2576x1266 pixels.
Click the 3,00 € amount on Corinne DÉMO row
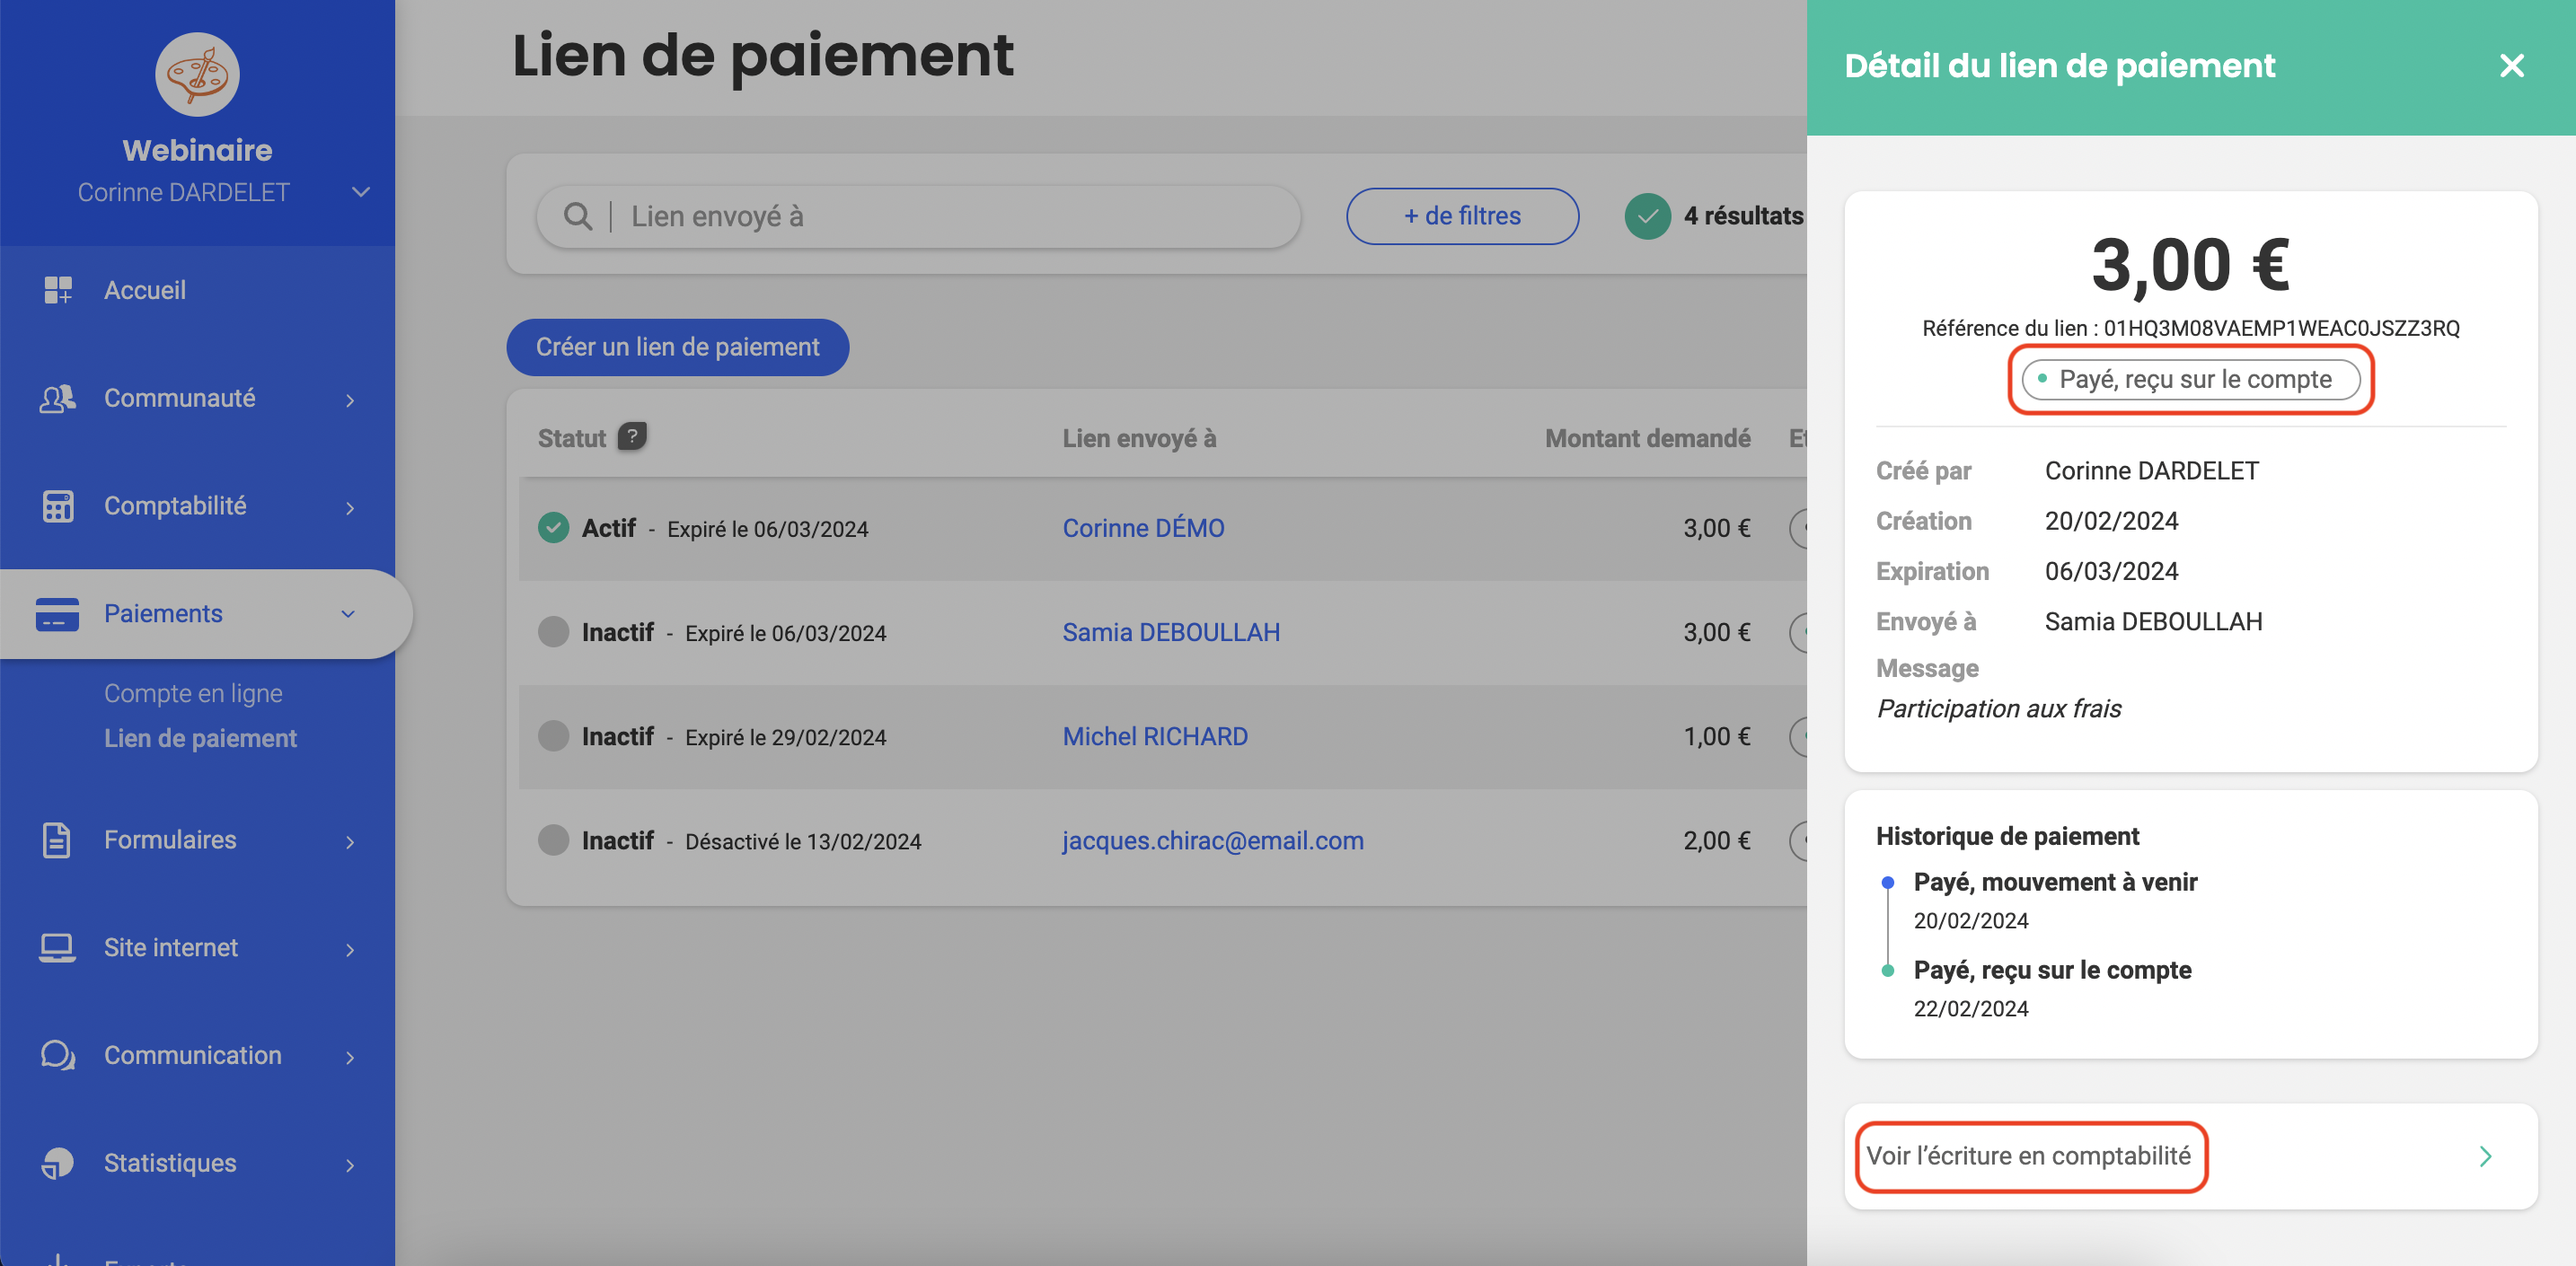pyautogui.click(x=1717, y=528)
